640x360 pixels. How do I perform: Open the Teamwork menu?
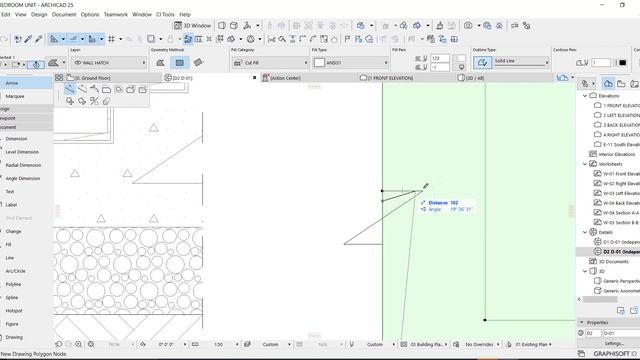click(x=116, y=14)
